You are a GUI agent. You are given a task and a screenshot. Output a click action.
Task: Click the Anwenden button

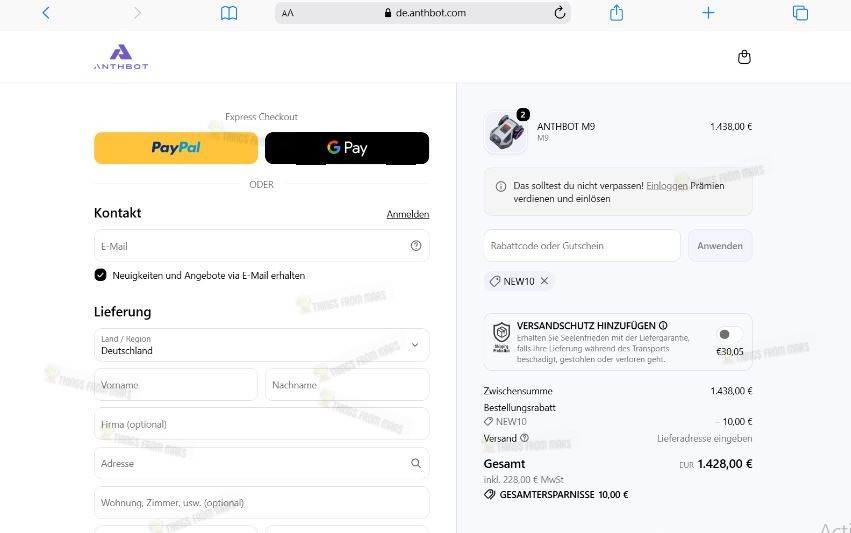(720, 246)
